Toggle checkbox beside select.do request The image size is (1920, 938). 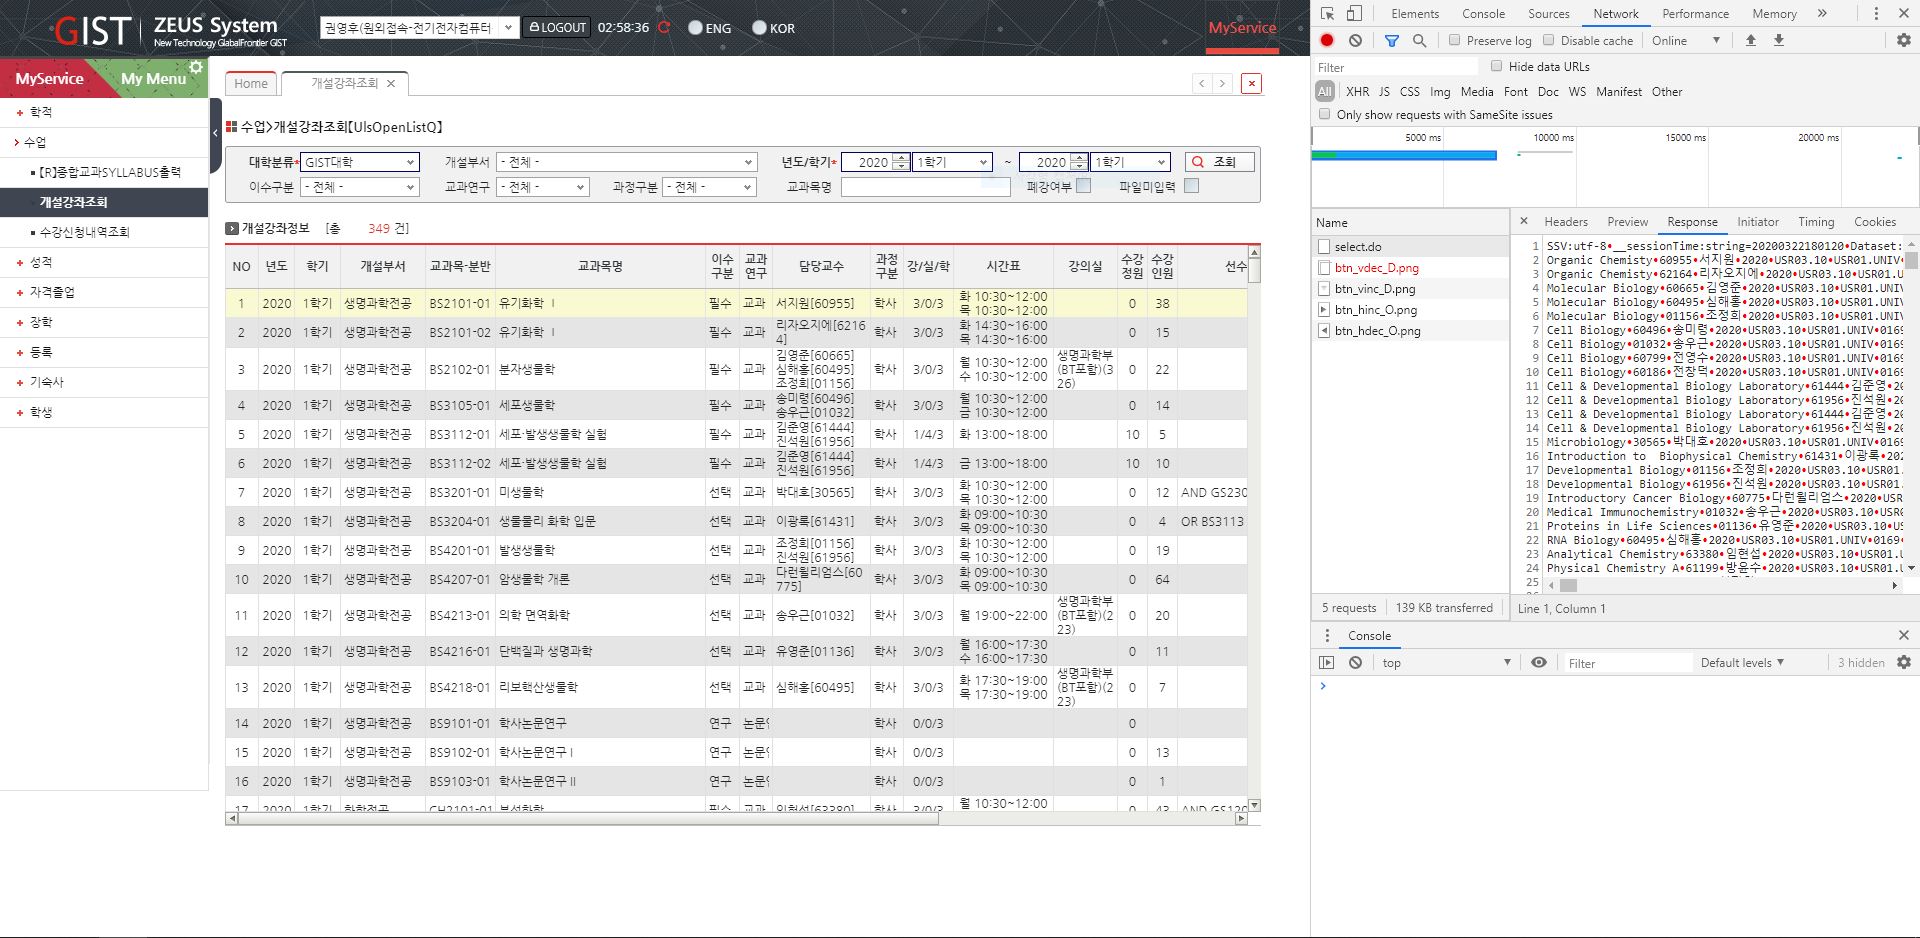coord(1324,246)
